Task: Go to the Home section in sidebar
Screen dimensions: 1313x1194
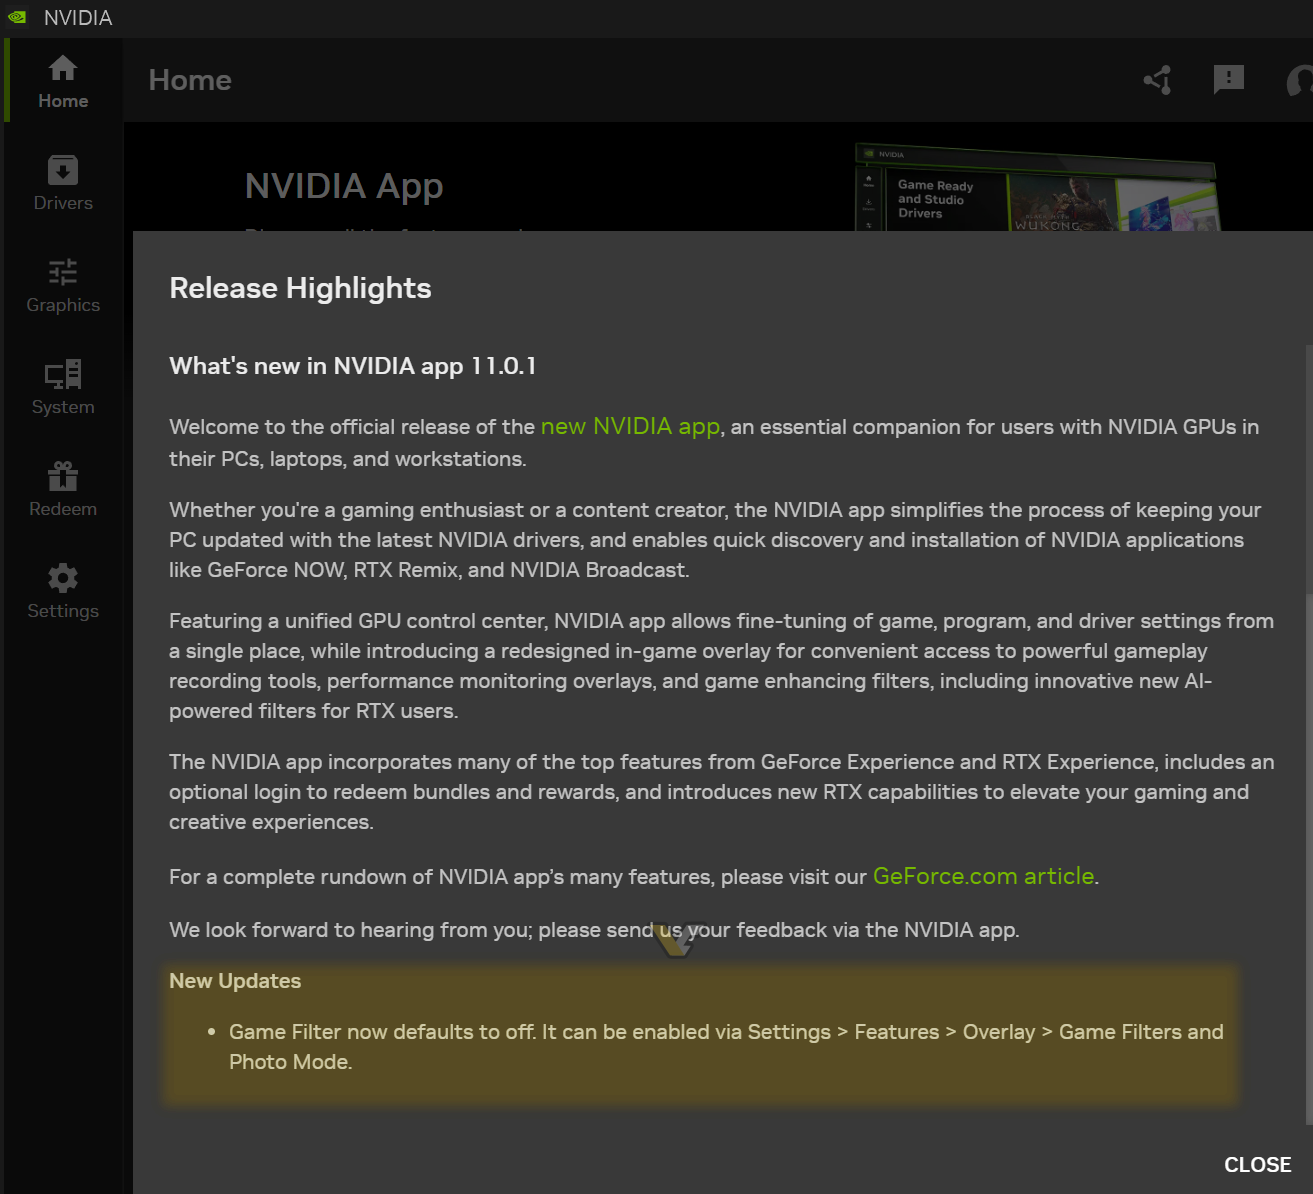Action: (63, 81)
